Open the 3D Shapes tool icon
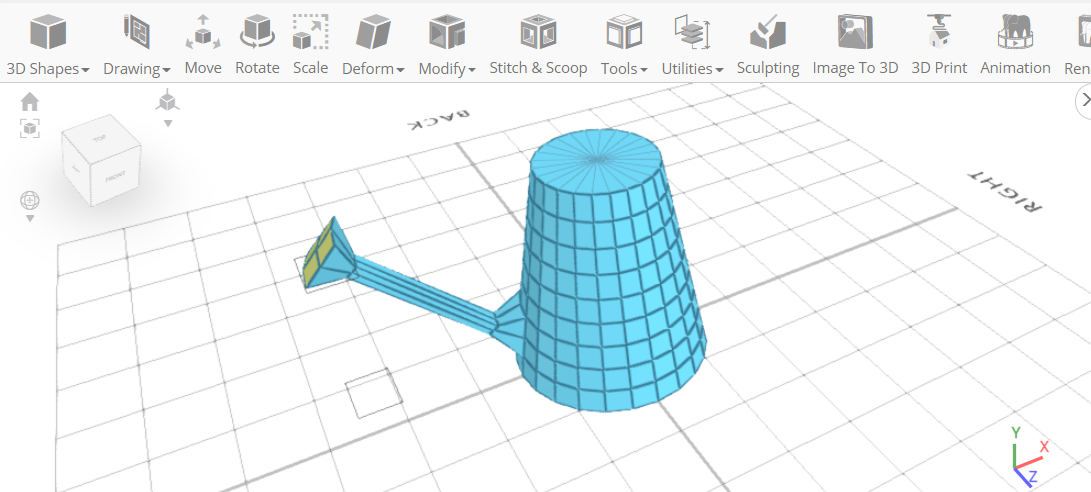This screenshot has height=492, width=1091. point(48,33)
